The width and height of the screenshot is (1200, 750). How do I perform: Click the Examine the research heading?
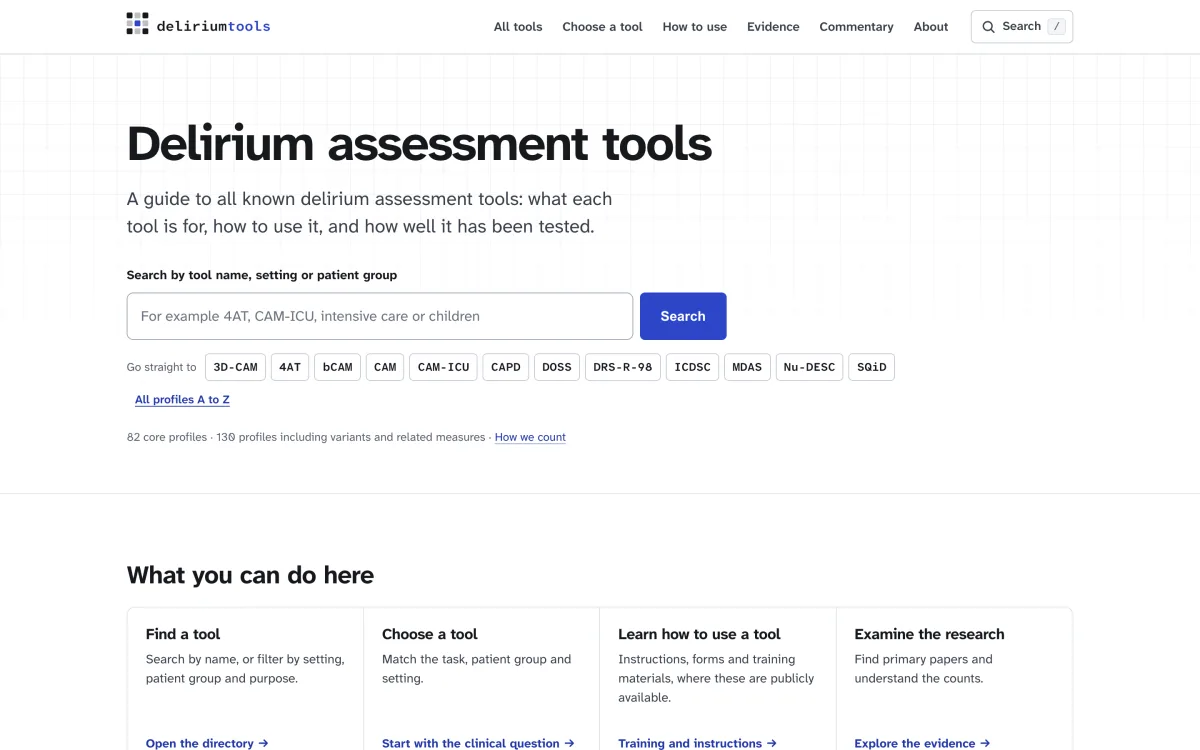[x=929, y=634]
